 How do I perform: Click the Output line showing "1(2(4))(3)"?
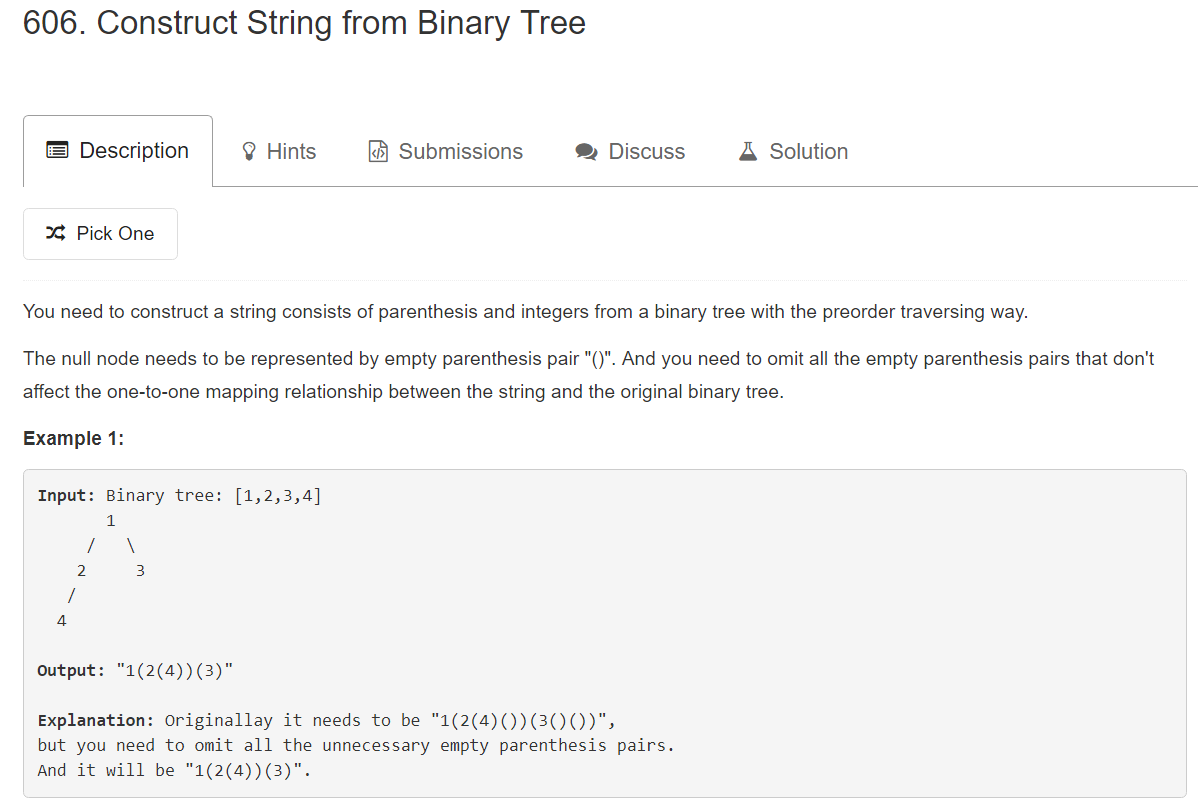(135, 670)
